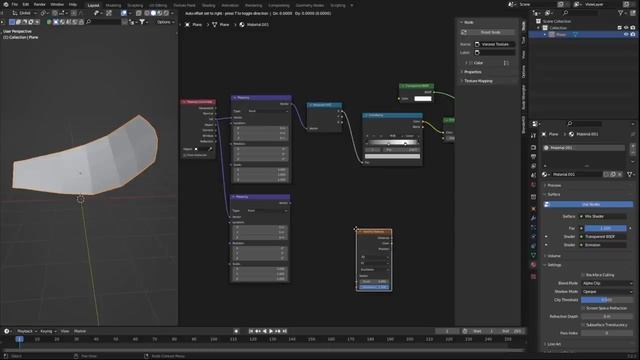Collapse the Settings panel in material properties

tap(554, 265)
